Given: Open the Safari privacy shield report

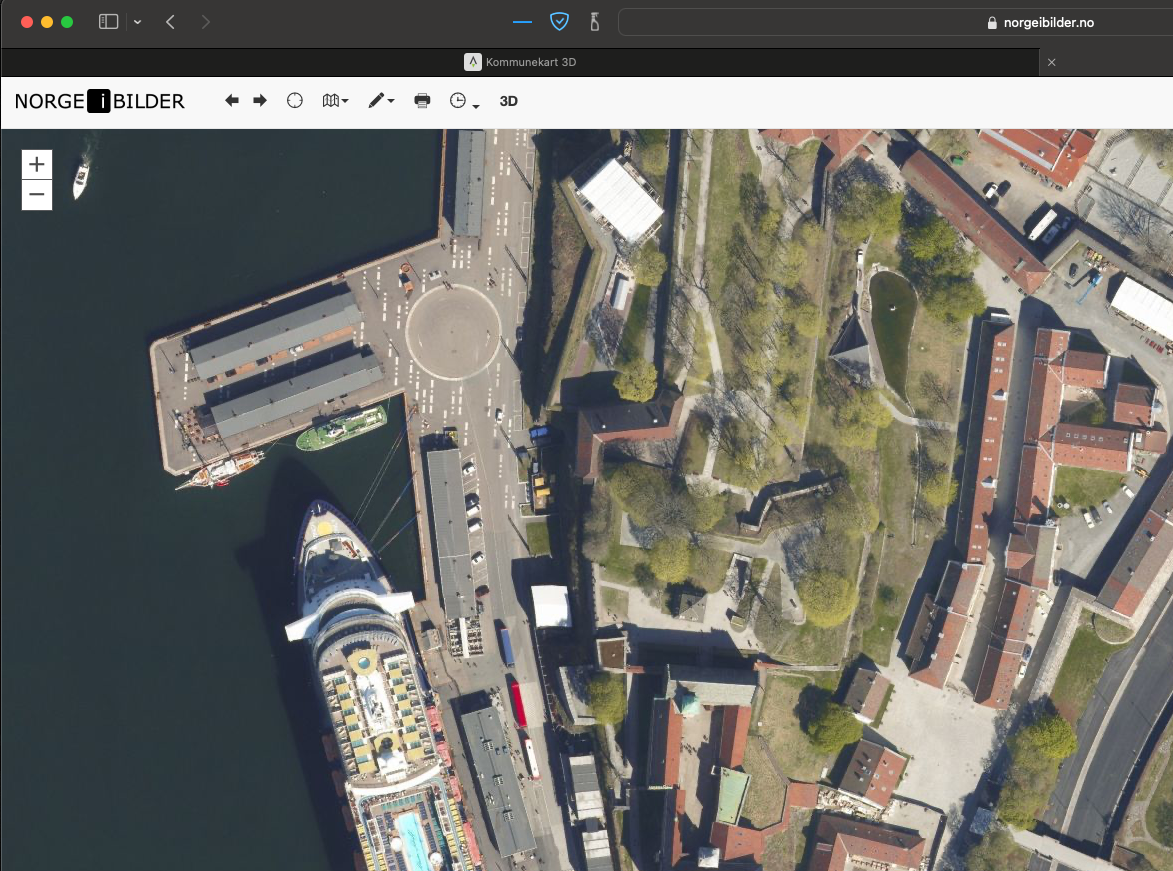Looking at the screenshot, I should (559, 21).
